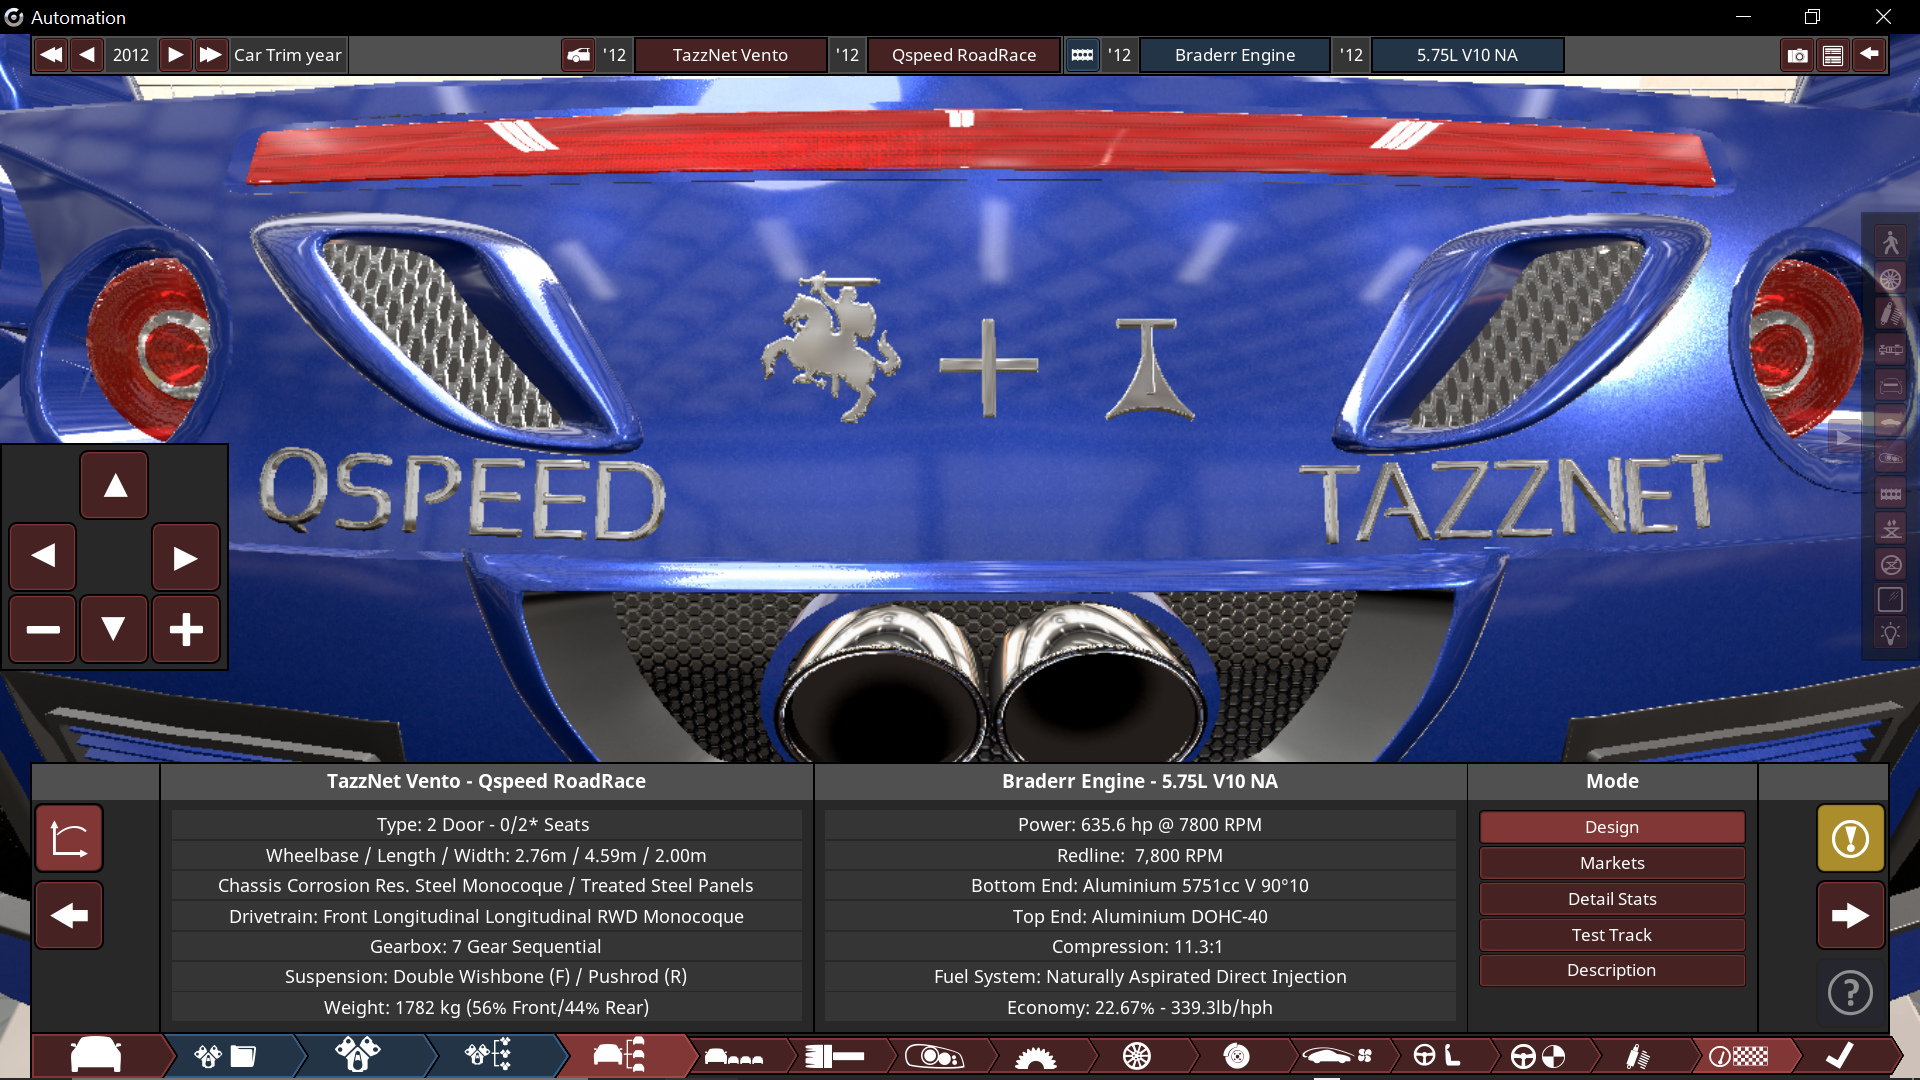1920x1080 pixels.
Task: Toggle the light bulb lighting icon
Action: 1890,634
